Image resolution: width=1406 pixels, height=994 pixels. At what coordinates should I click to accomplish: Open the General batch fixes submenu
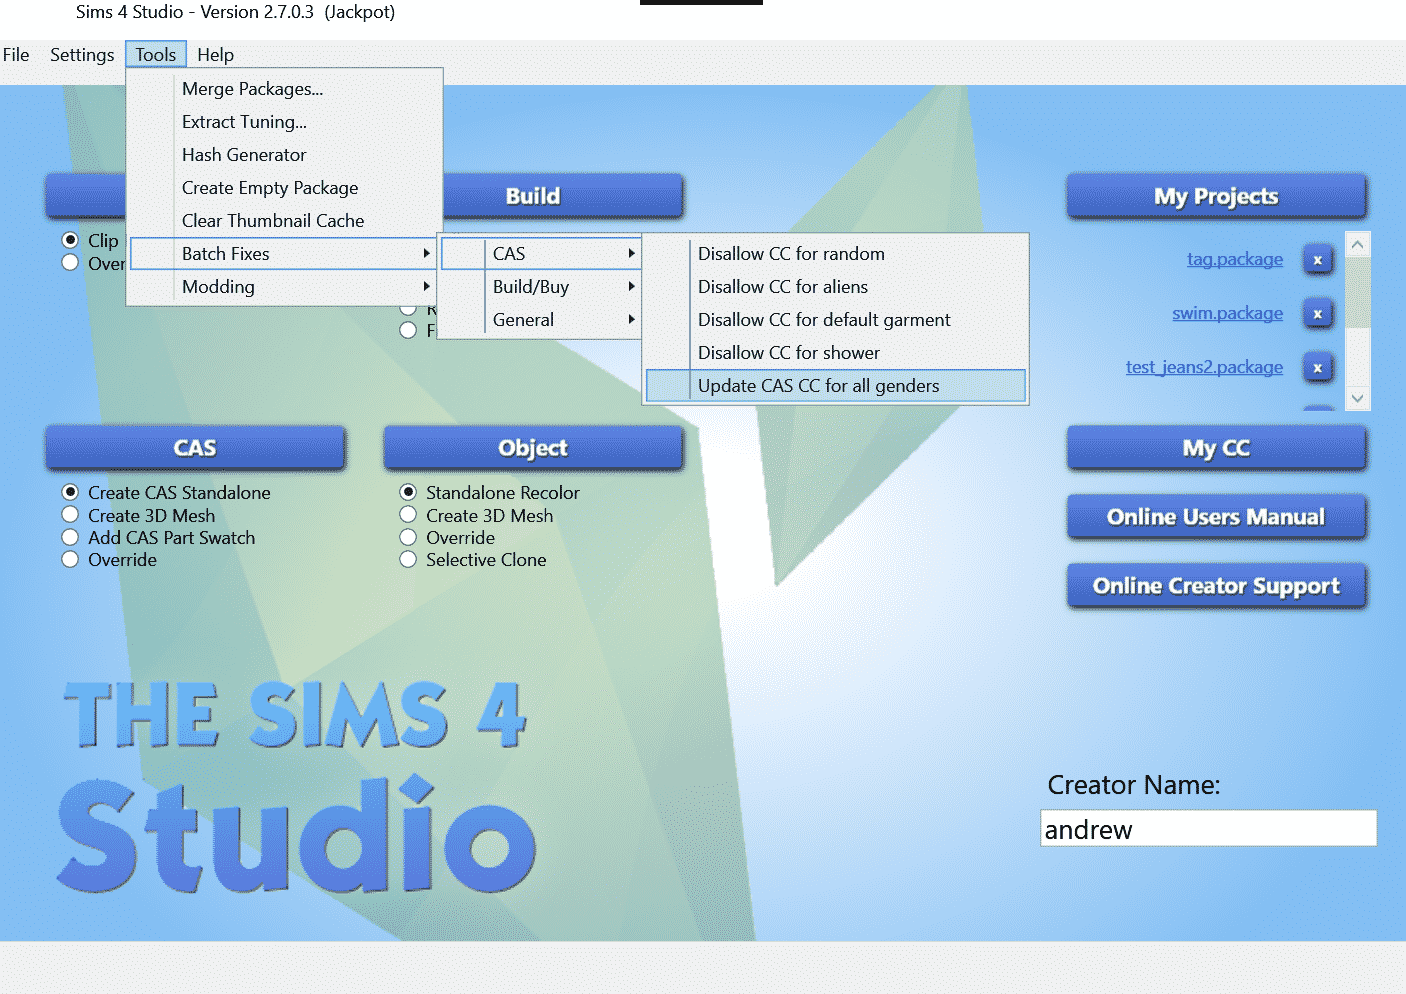(x=540, y=319)
